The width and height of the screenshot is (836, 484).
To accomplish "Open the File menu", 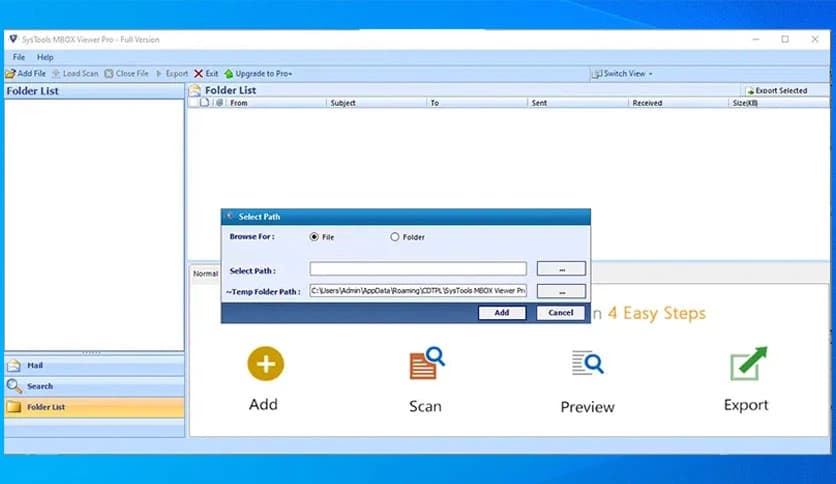I will click(x=19, y=57).
